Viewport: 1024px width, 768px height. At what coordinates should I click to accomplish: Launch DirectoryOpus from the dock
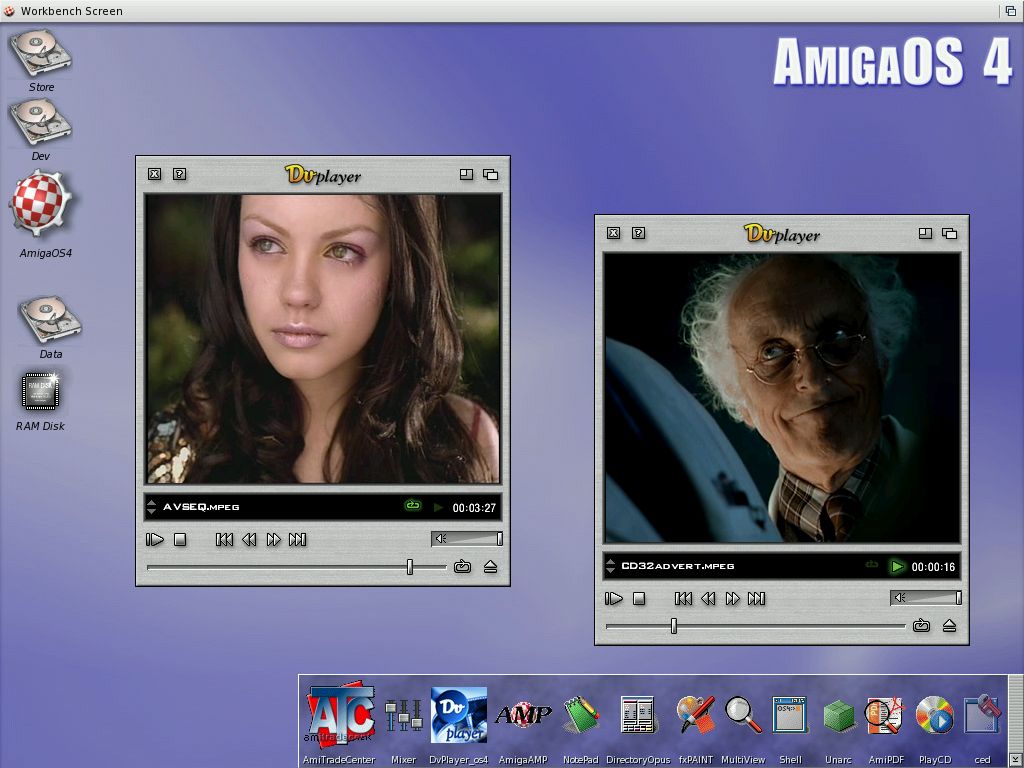(x=637, y=715)
